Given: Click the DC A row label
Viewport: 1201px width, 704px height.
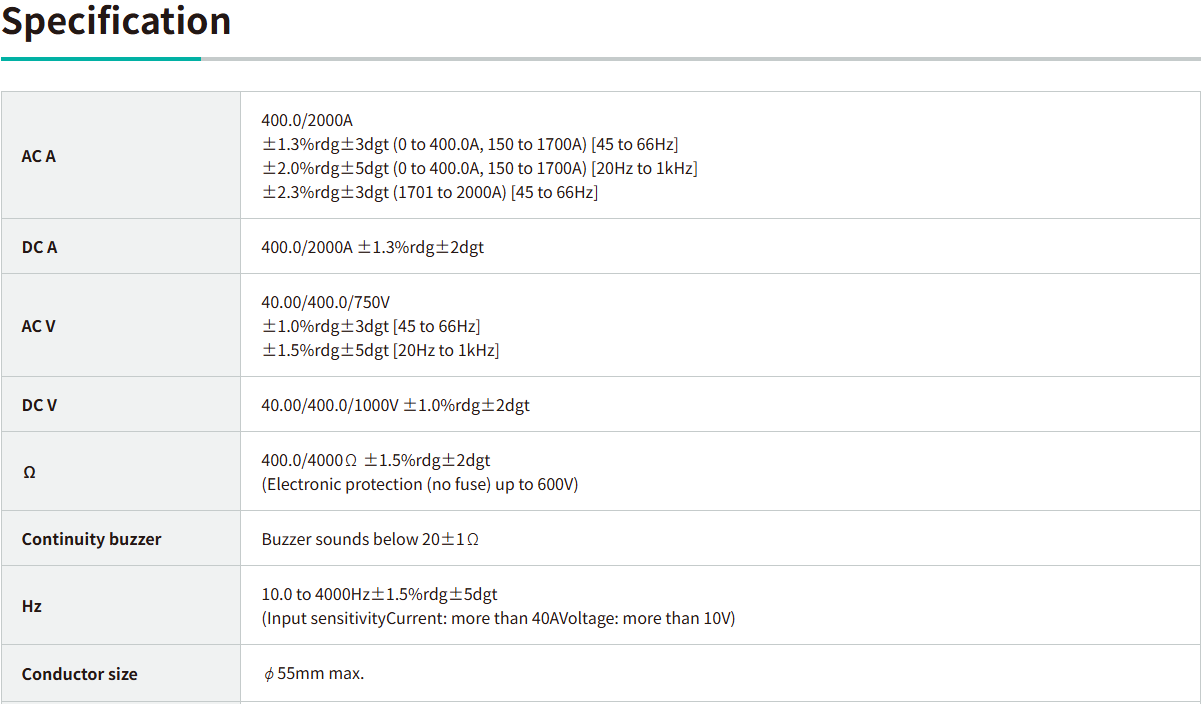Looking at the screenshot, I should pyautogui.click(x=40, y=247).
